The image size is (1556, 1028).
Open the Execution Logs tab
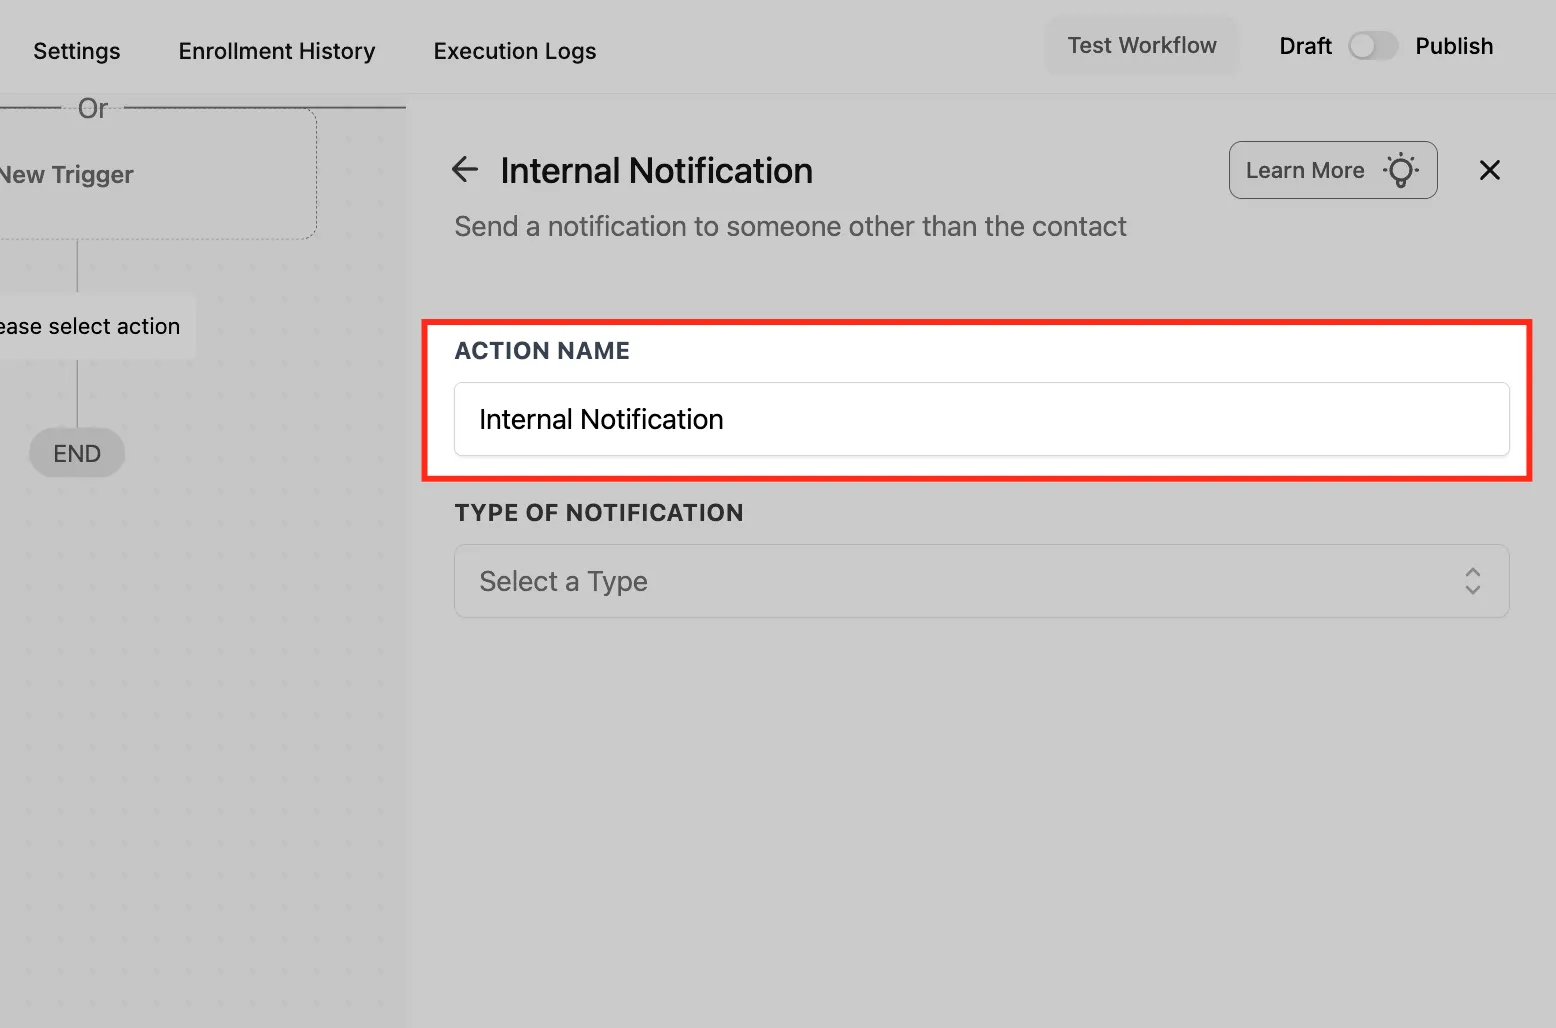515,51
